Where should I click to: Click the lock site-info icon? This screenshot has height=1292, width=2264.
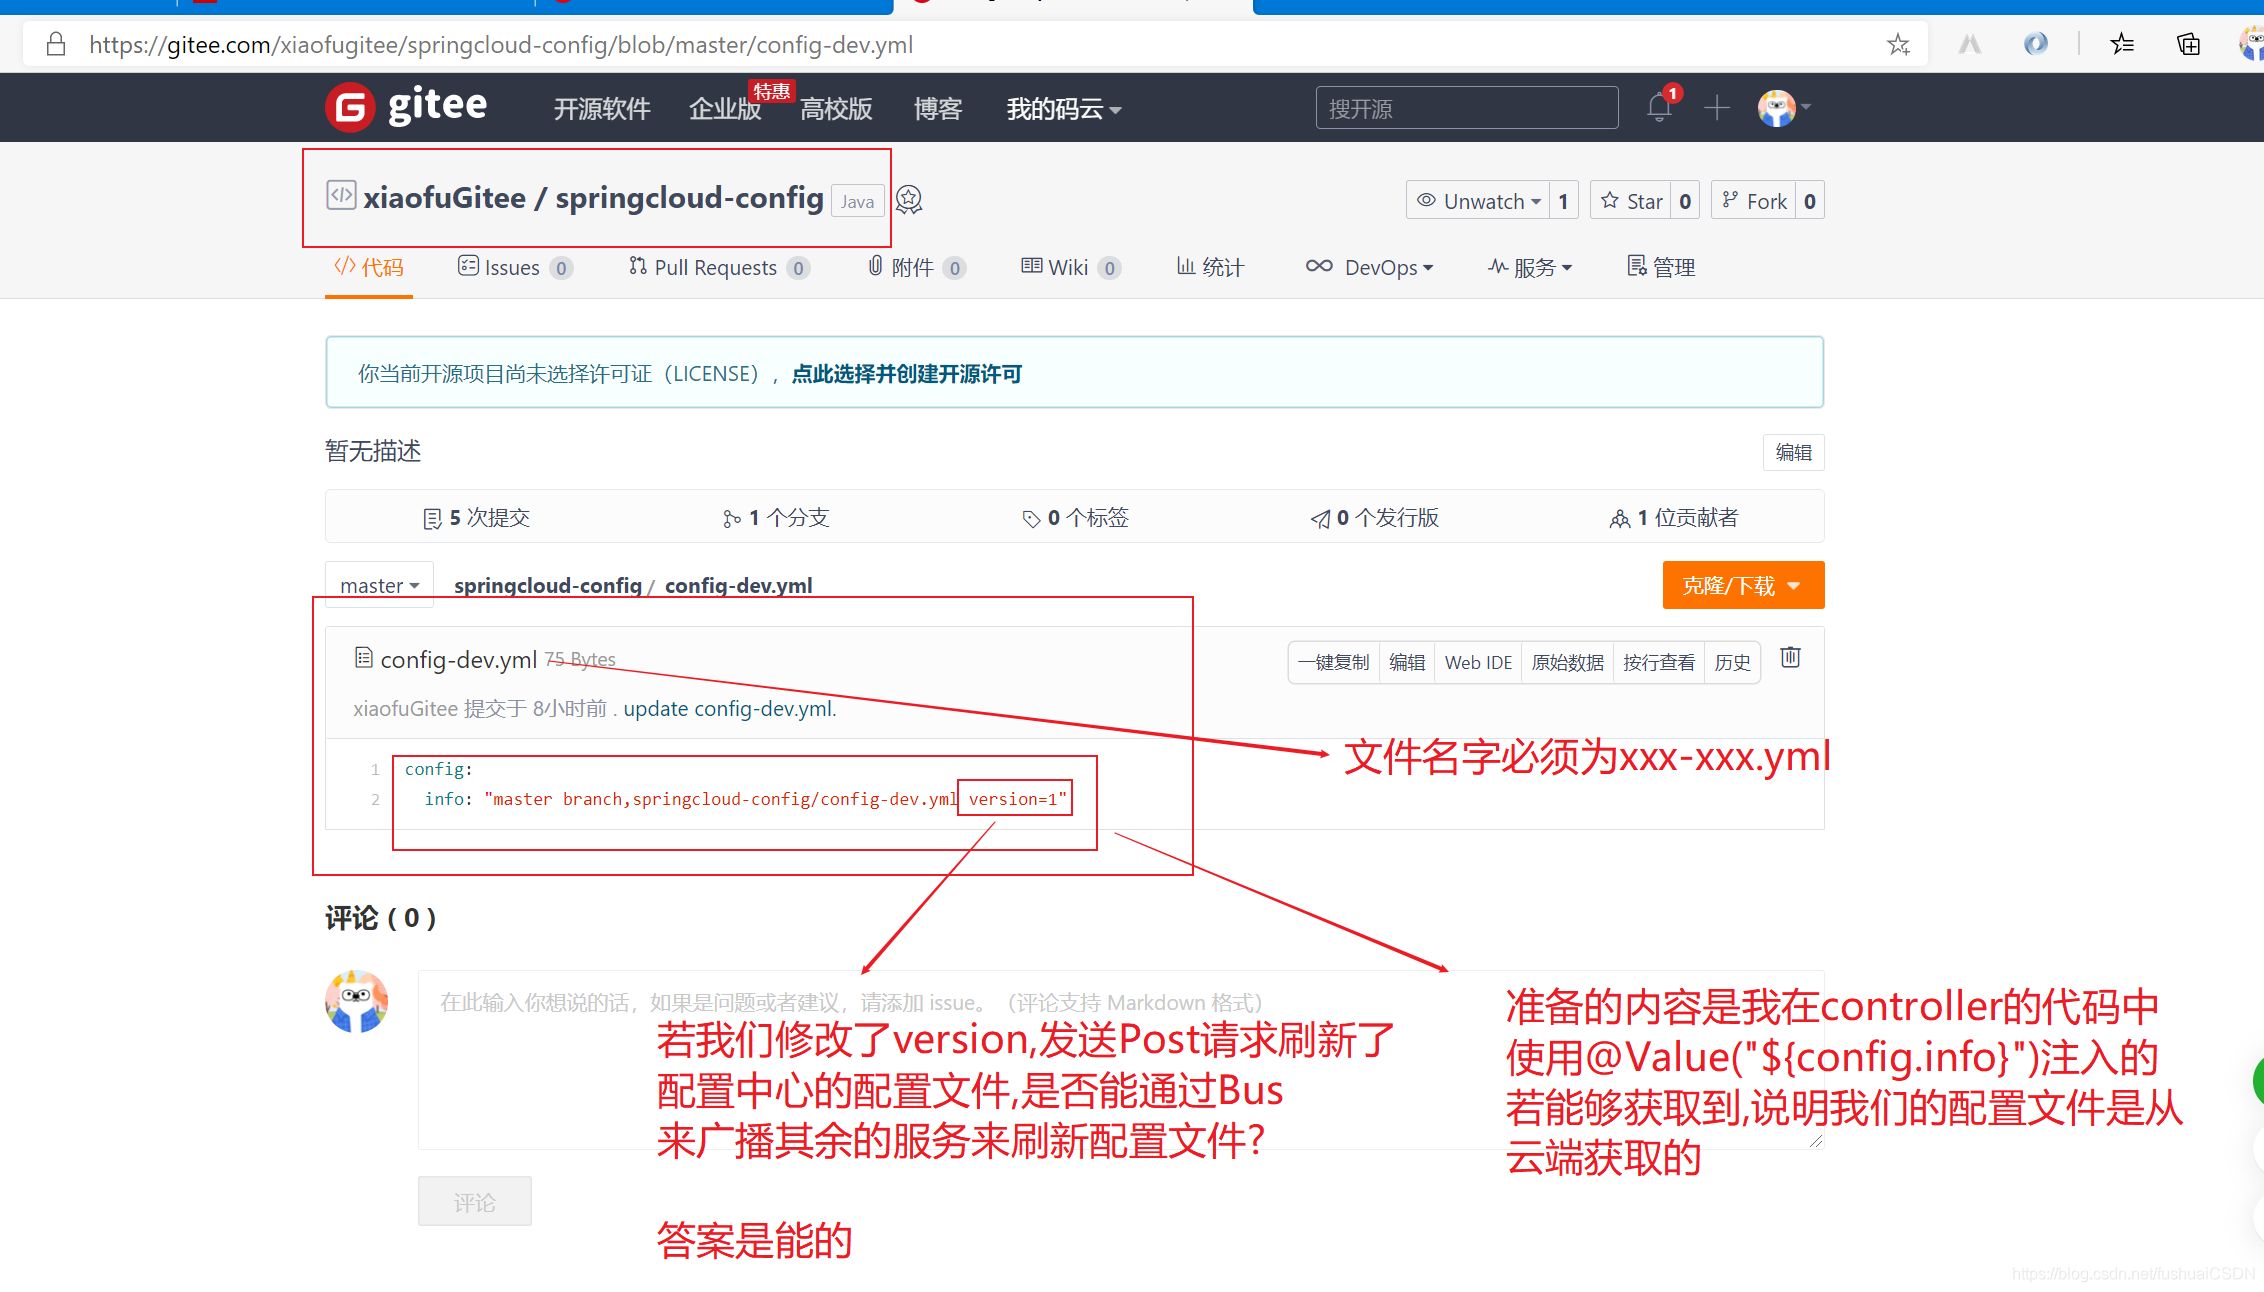[x=56, y=44]
